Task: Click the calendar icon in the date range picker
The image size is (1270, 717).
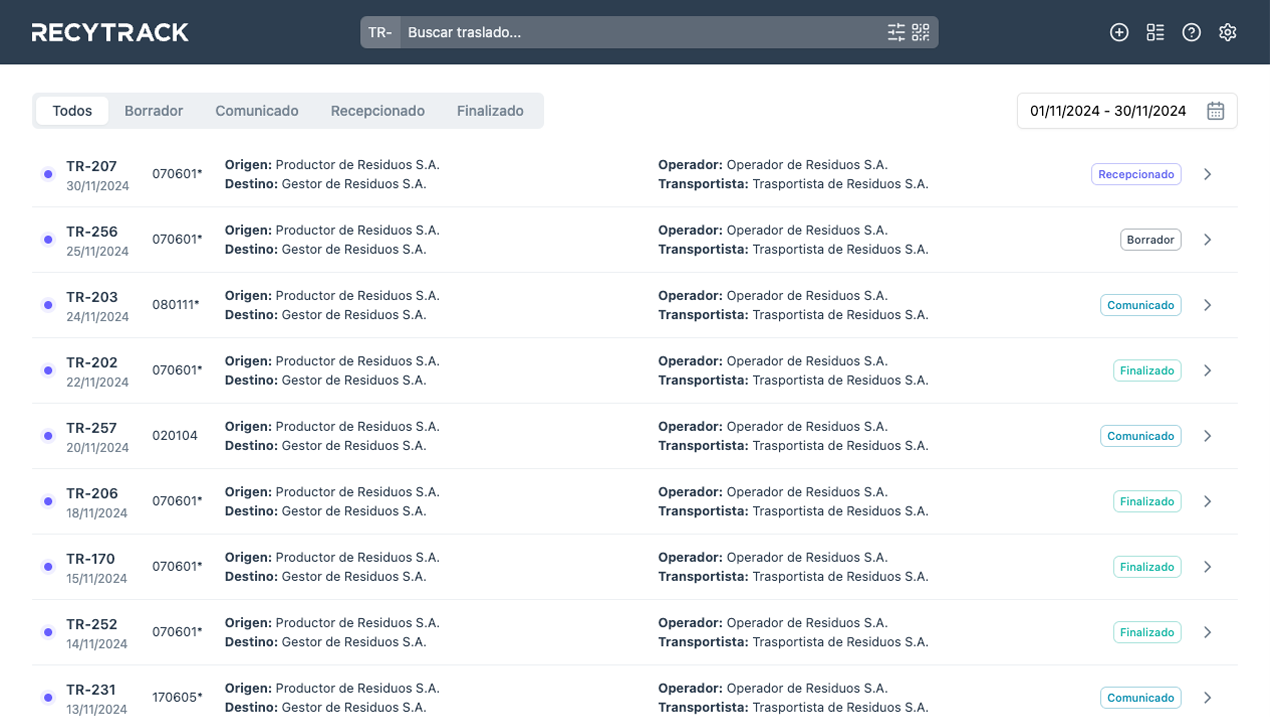Action: coord(1215,110)
